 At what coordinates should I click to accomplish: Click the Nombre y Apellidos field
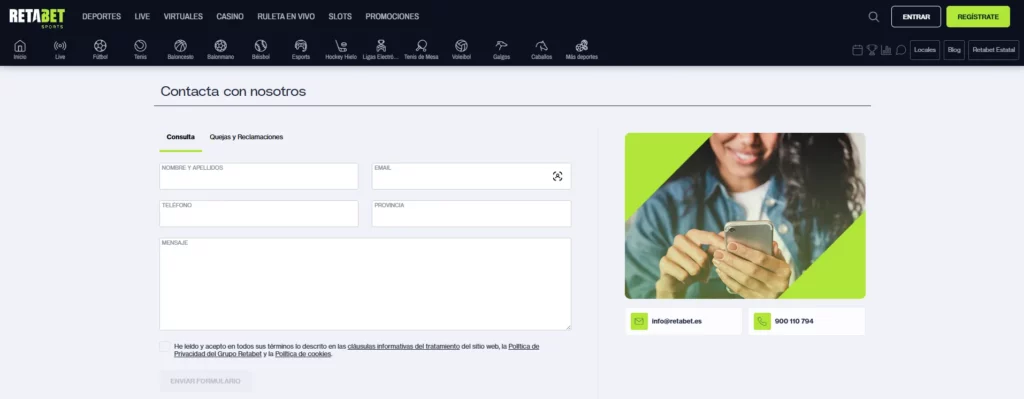259,176
